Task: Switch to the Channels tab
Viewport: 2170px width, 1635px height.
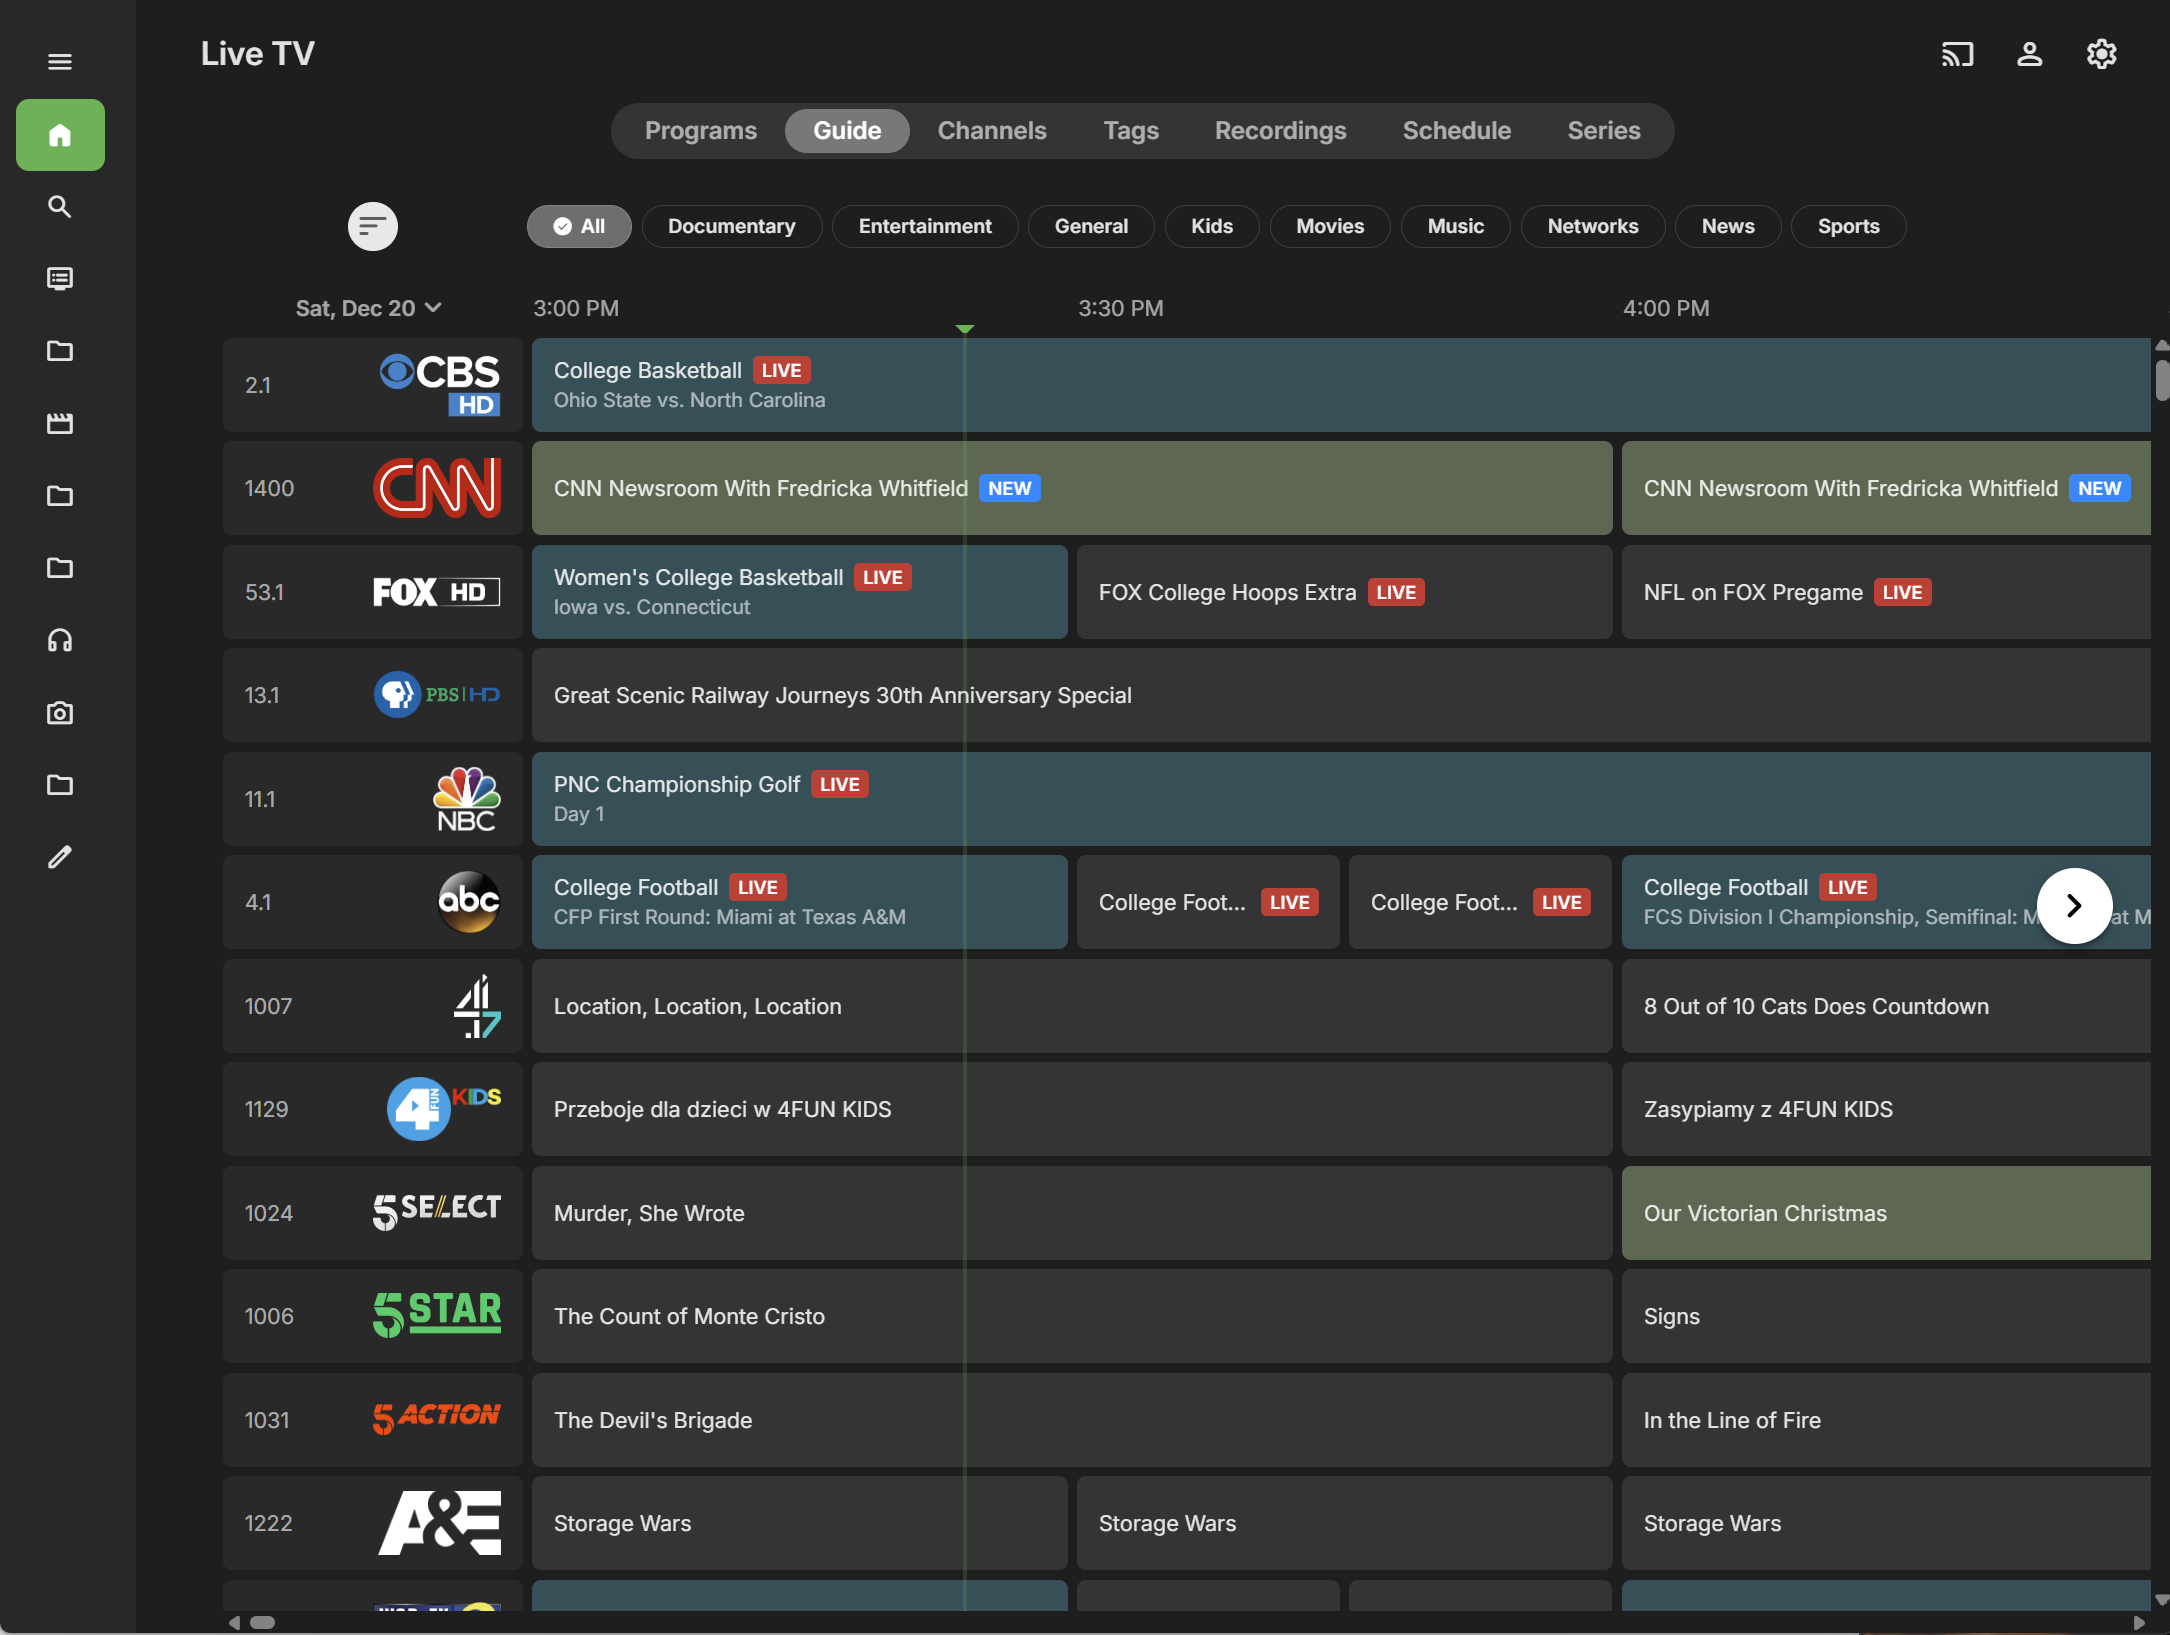Action: [991, 131]
